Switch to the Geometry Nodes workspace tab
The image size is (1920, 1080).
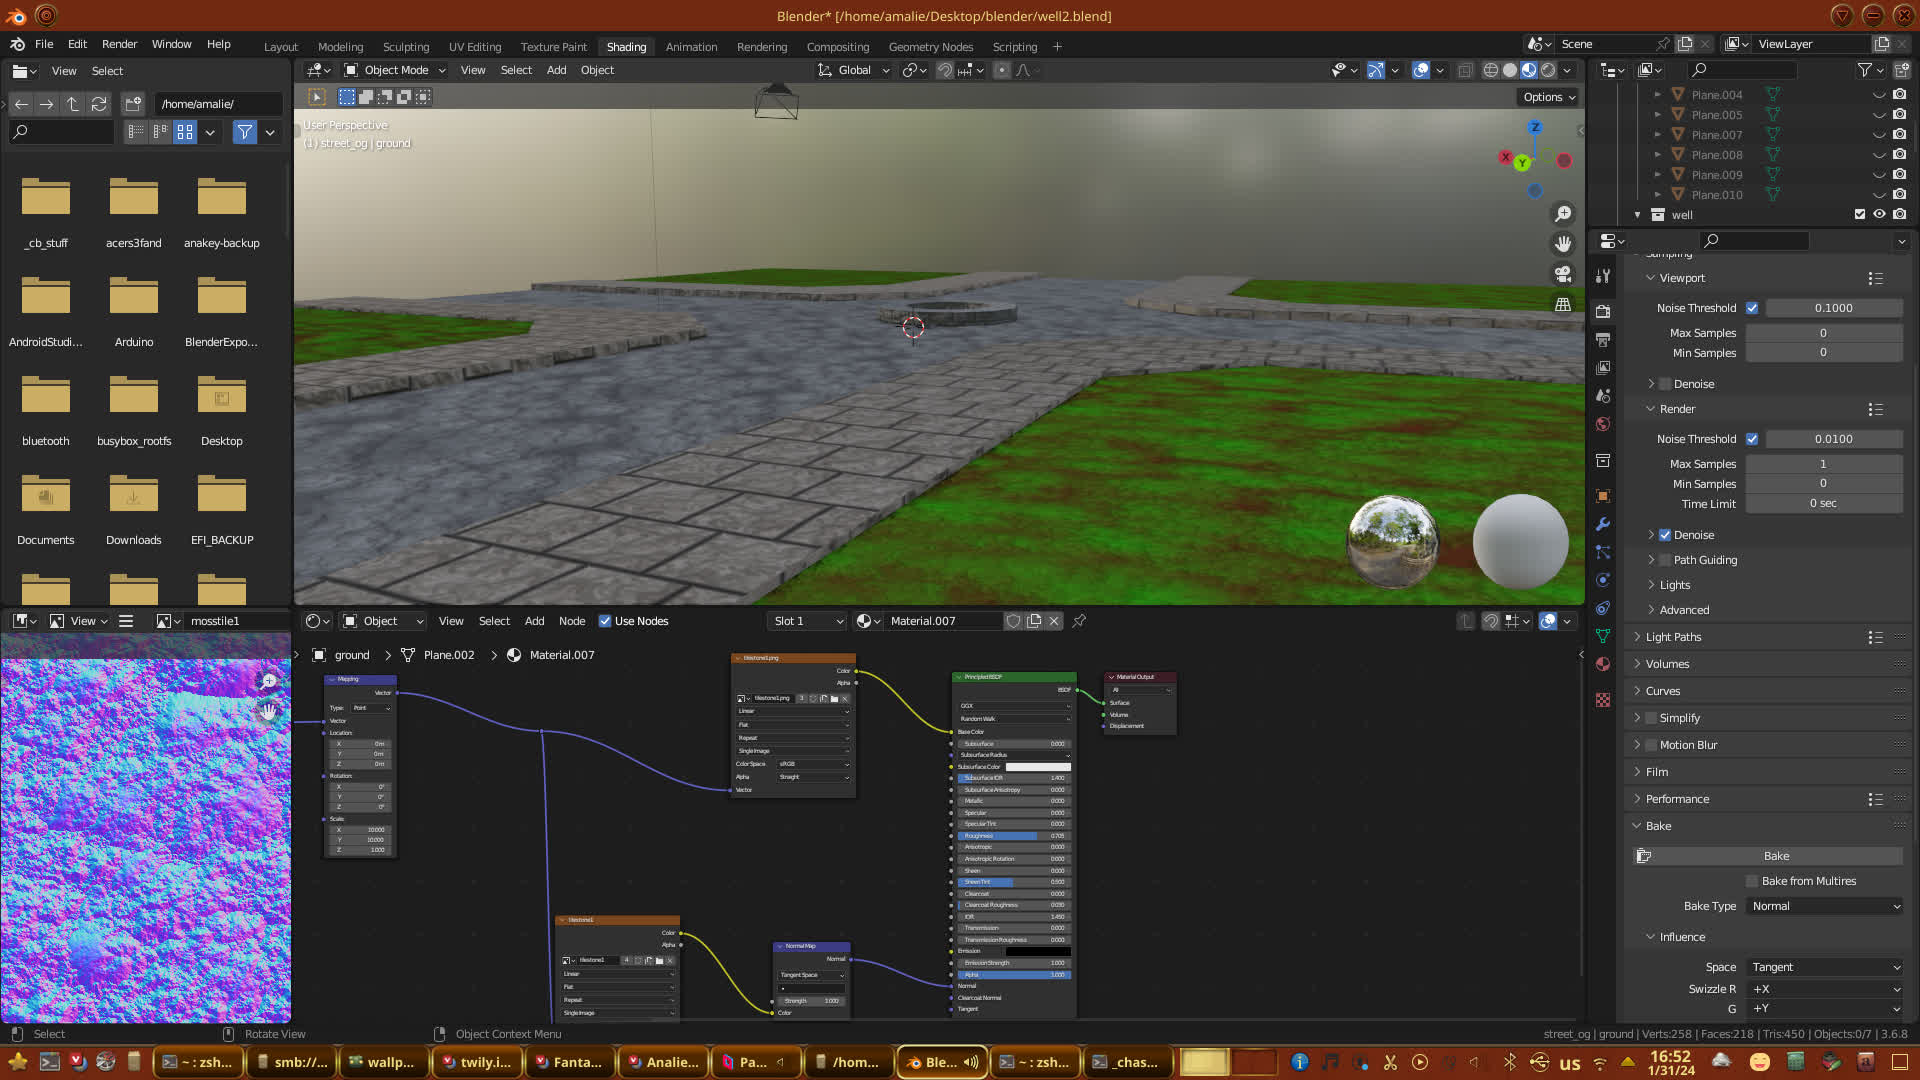(930, 47)
